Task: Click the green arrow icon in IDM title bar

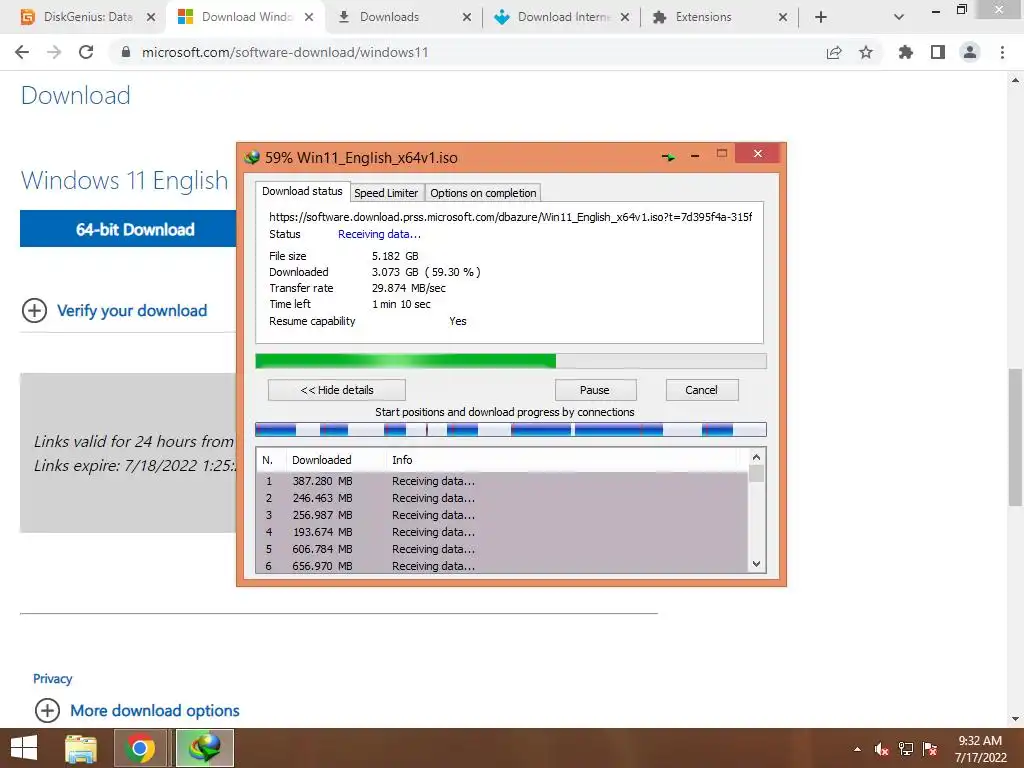Action: coord(668,156)
